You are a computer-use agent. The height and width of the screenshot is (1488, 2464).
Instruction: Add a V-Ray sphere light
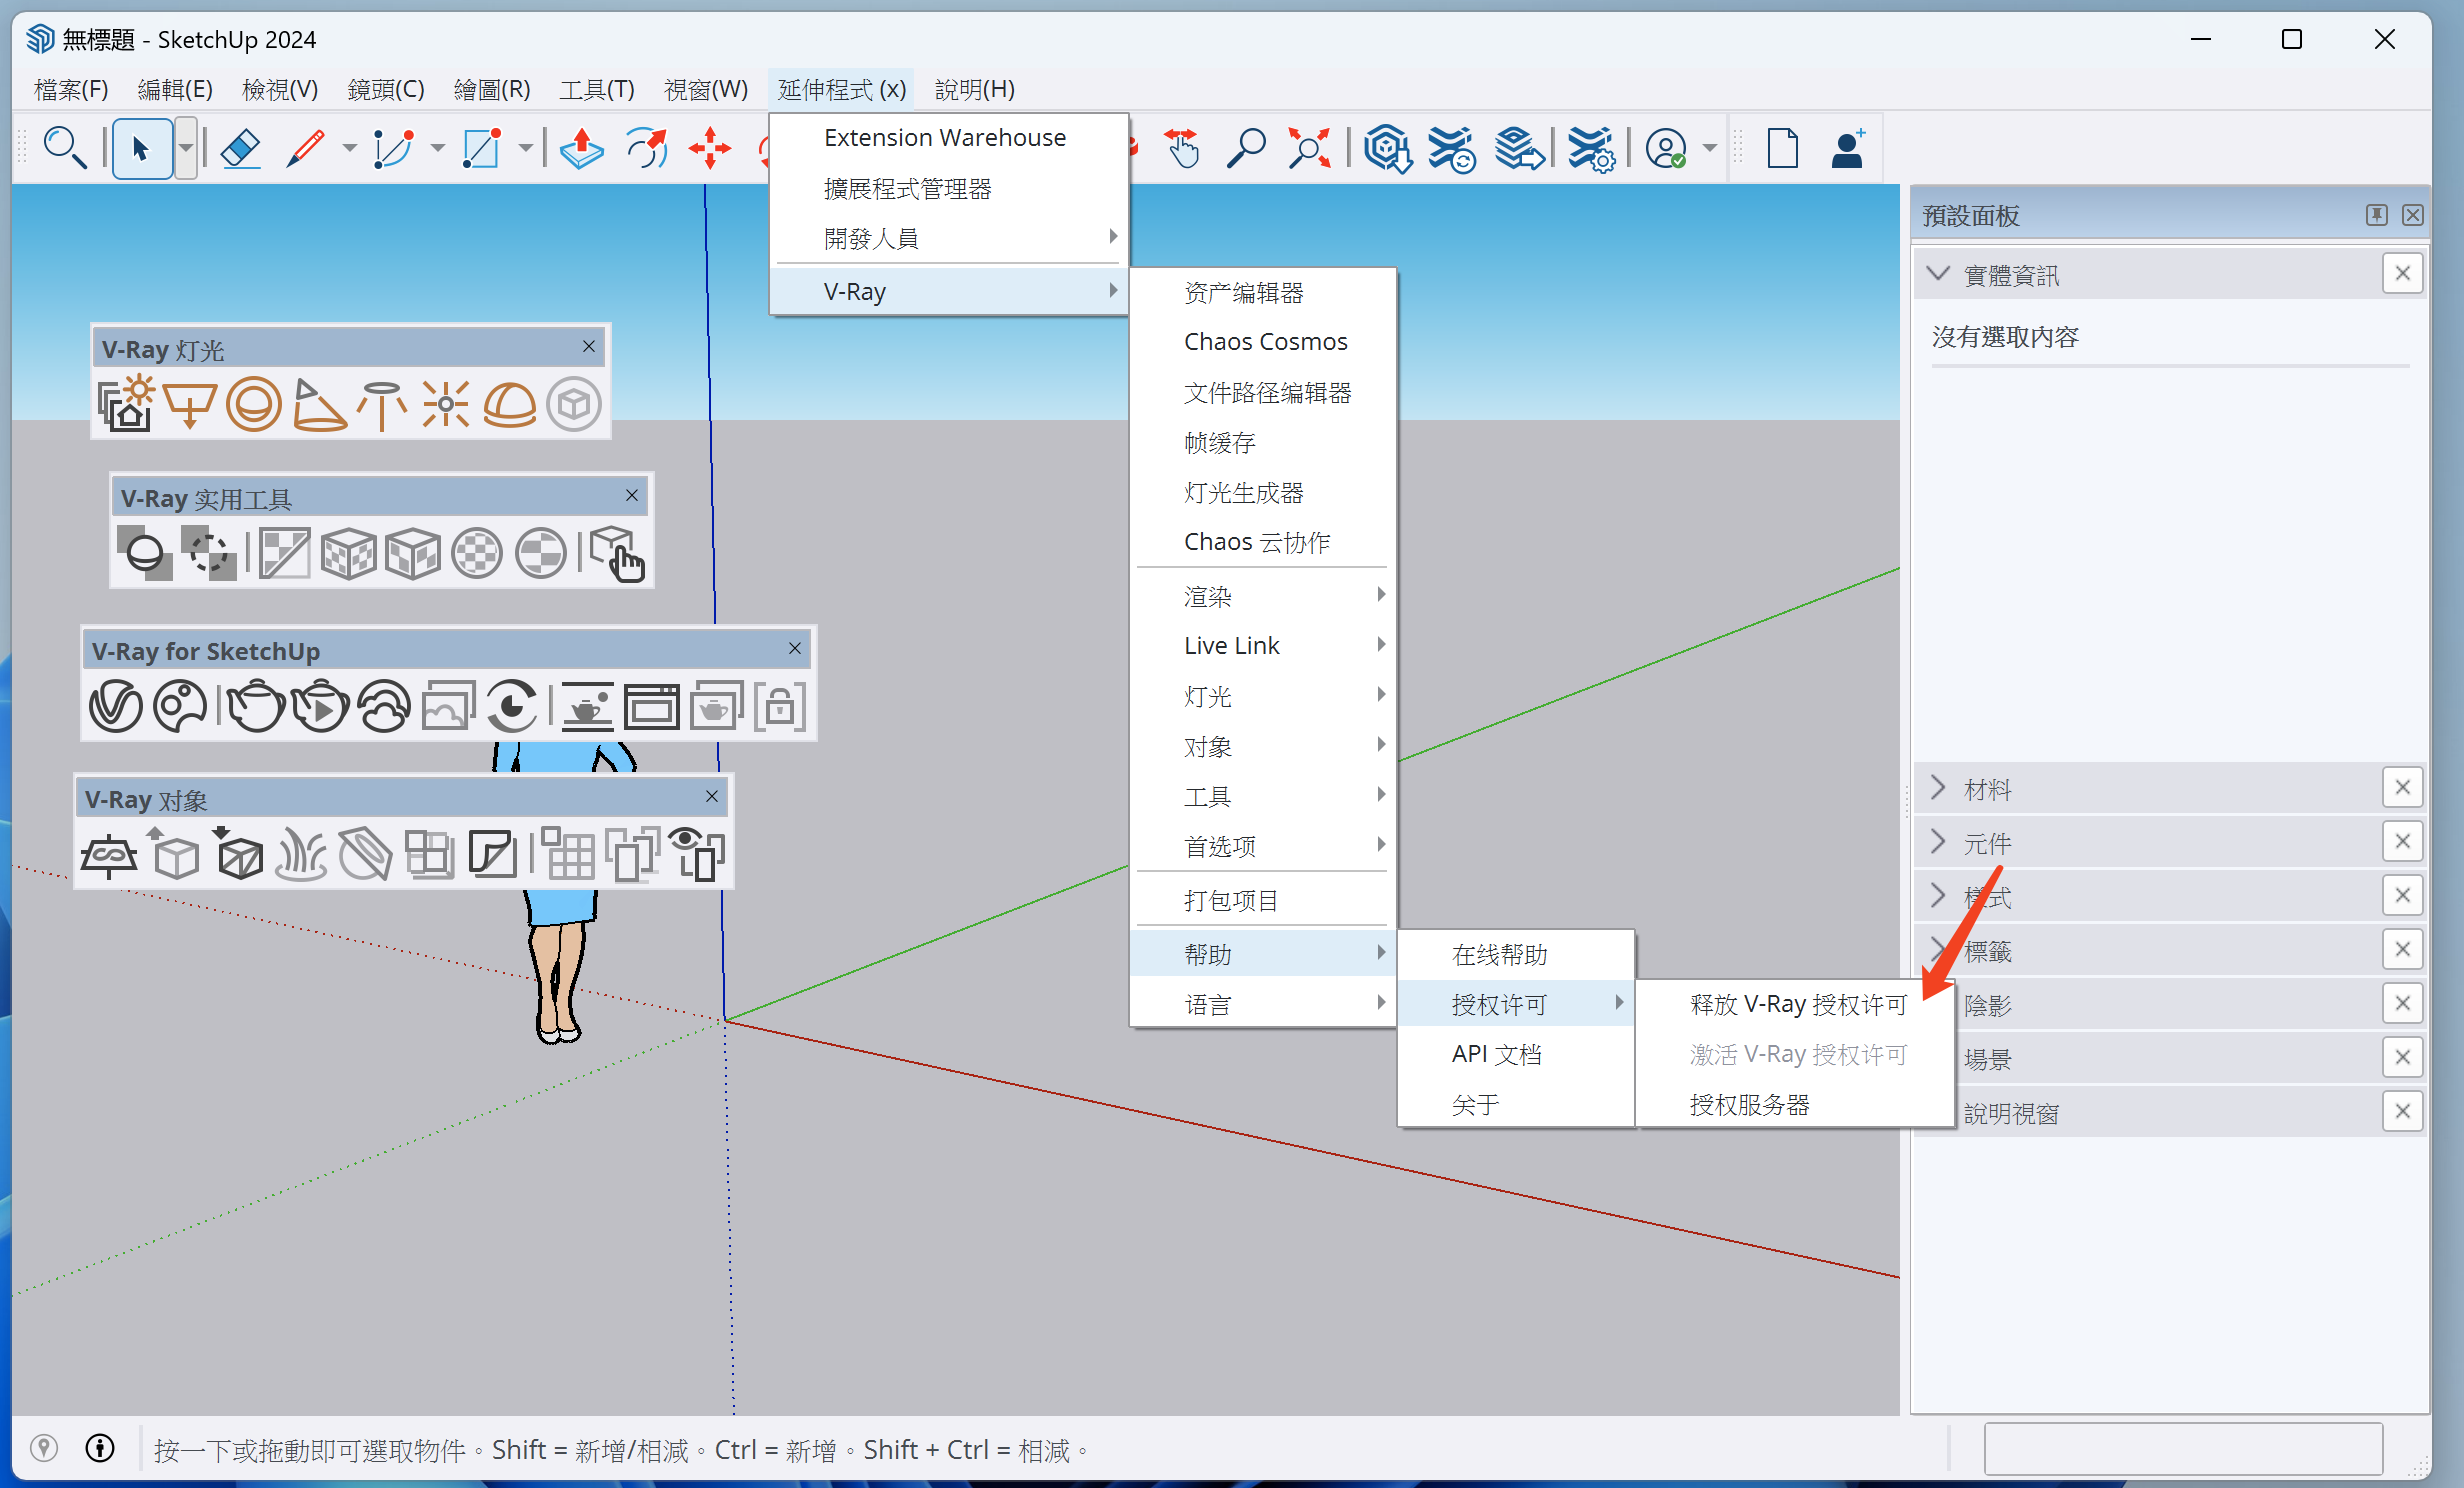(253, 405)
